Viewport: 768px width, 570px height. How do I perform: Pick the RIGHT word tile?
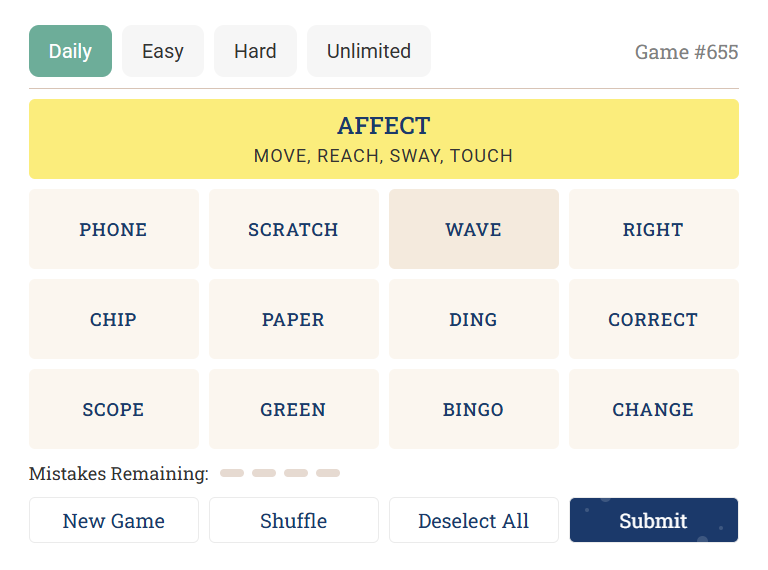click(x=654, y=229)
